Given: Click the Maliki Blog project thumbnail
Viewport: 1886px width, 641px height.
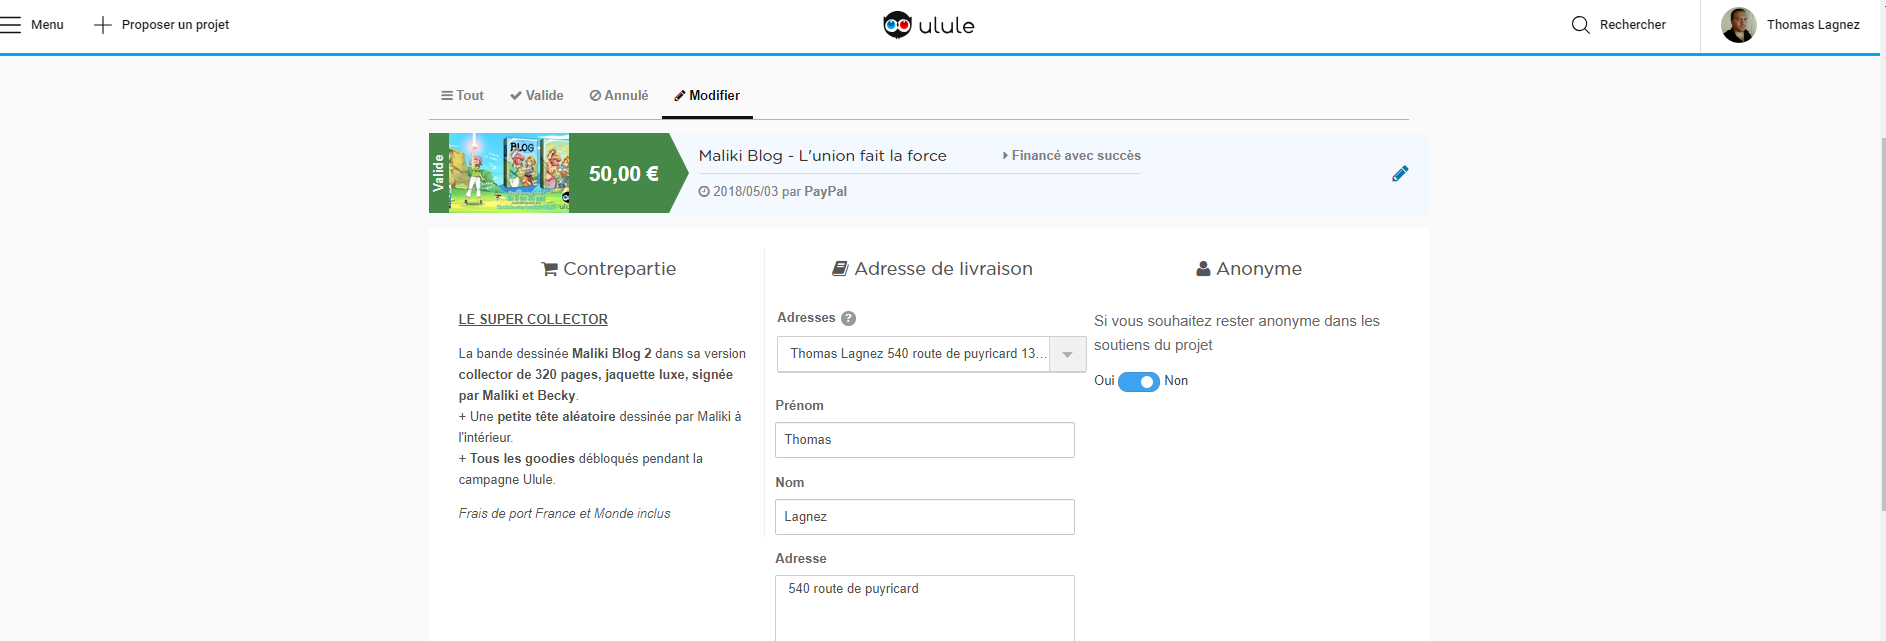Looking at the screenshot, I should click(x=508, y=173).
